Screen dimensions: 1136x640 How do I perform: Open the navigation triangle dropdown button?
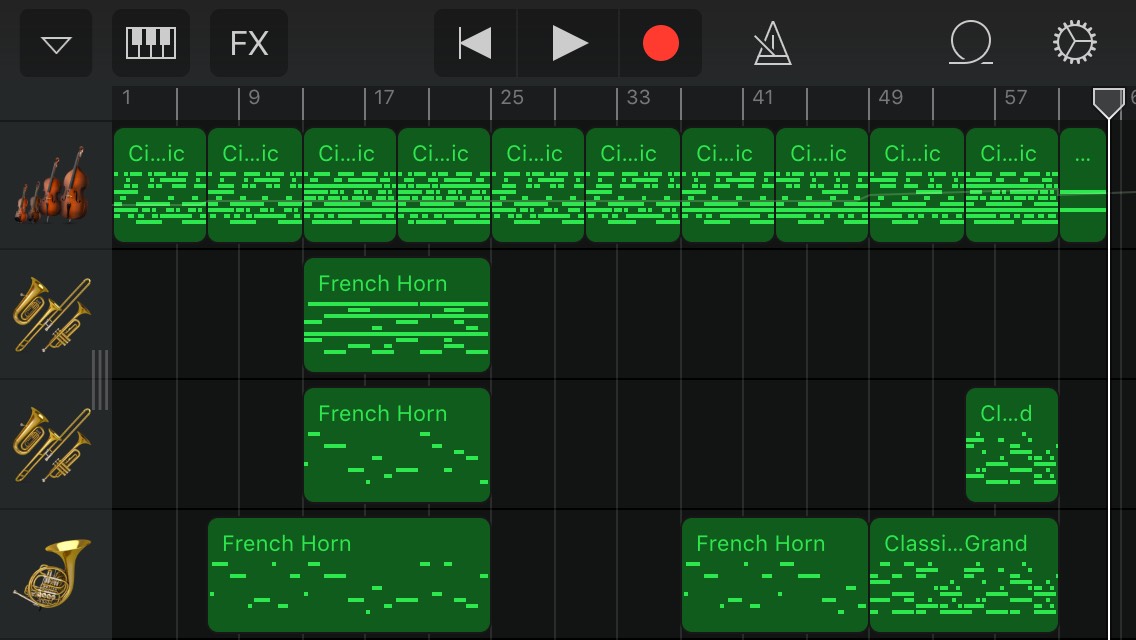point(56,43)
